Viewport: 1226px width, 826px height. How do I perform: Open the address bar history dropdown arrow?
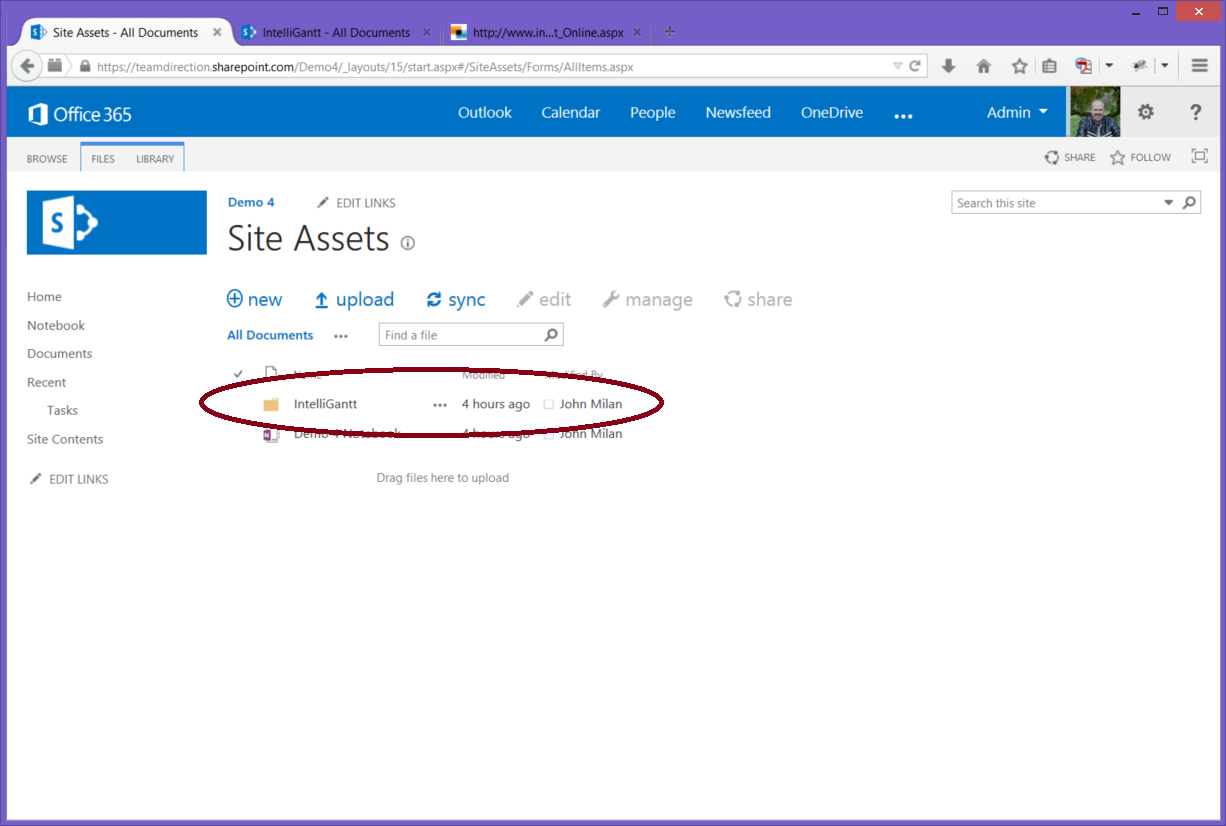pos(897,67)
